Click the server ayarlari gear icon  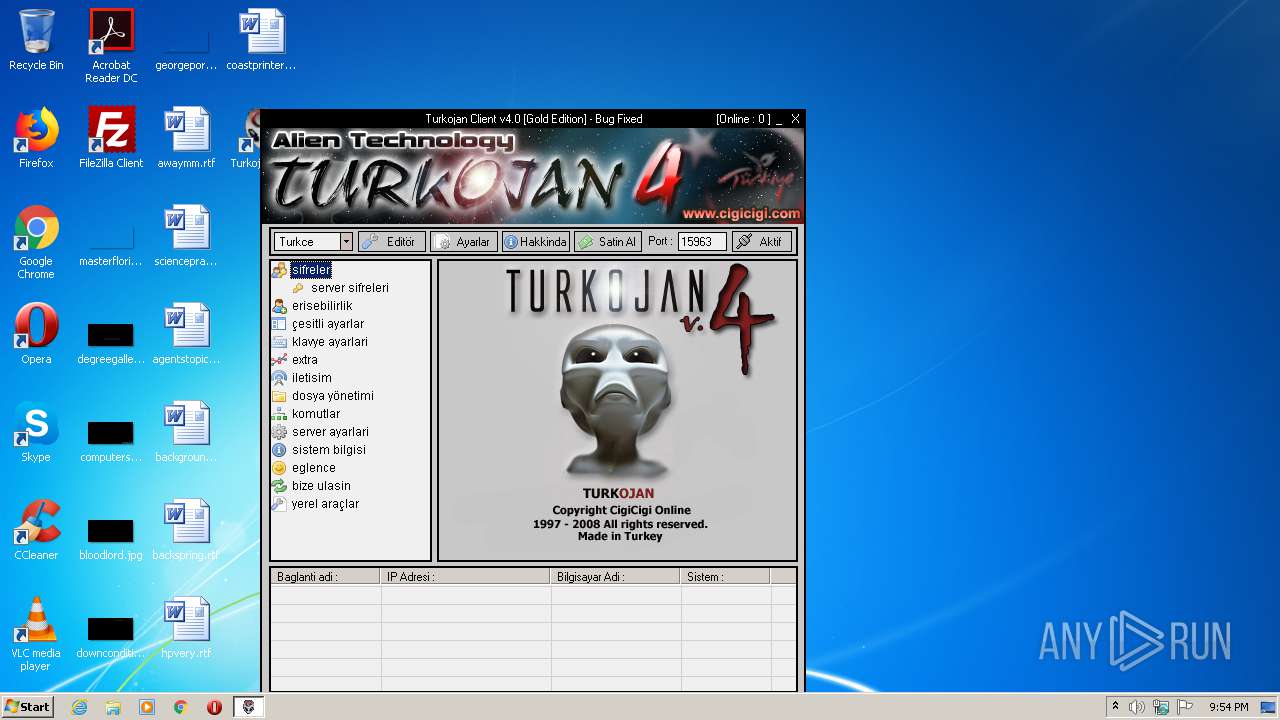pos(279,432)
